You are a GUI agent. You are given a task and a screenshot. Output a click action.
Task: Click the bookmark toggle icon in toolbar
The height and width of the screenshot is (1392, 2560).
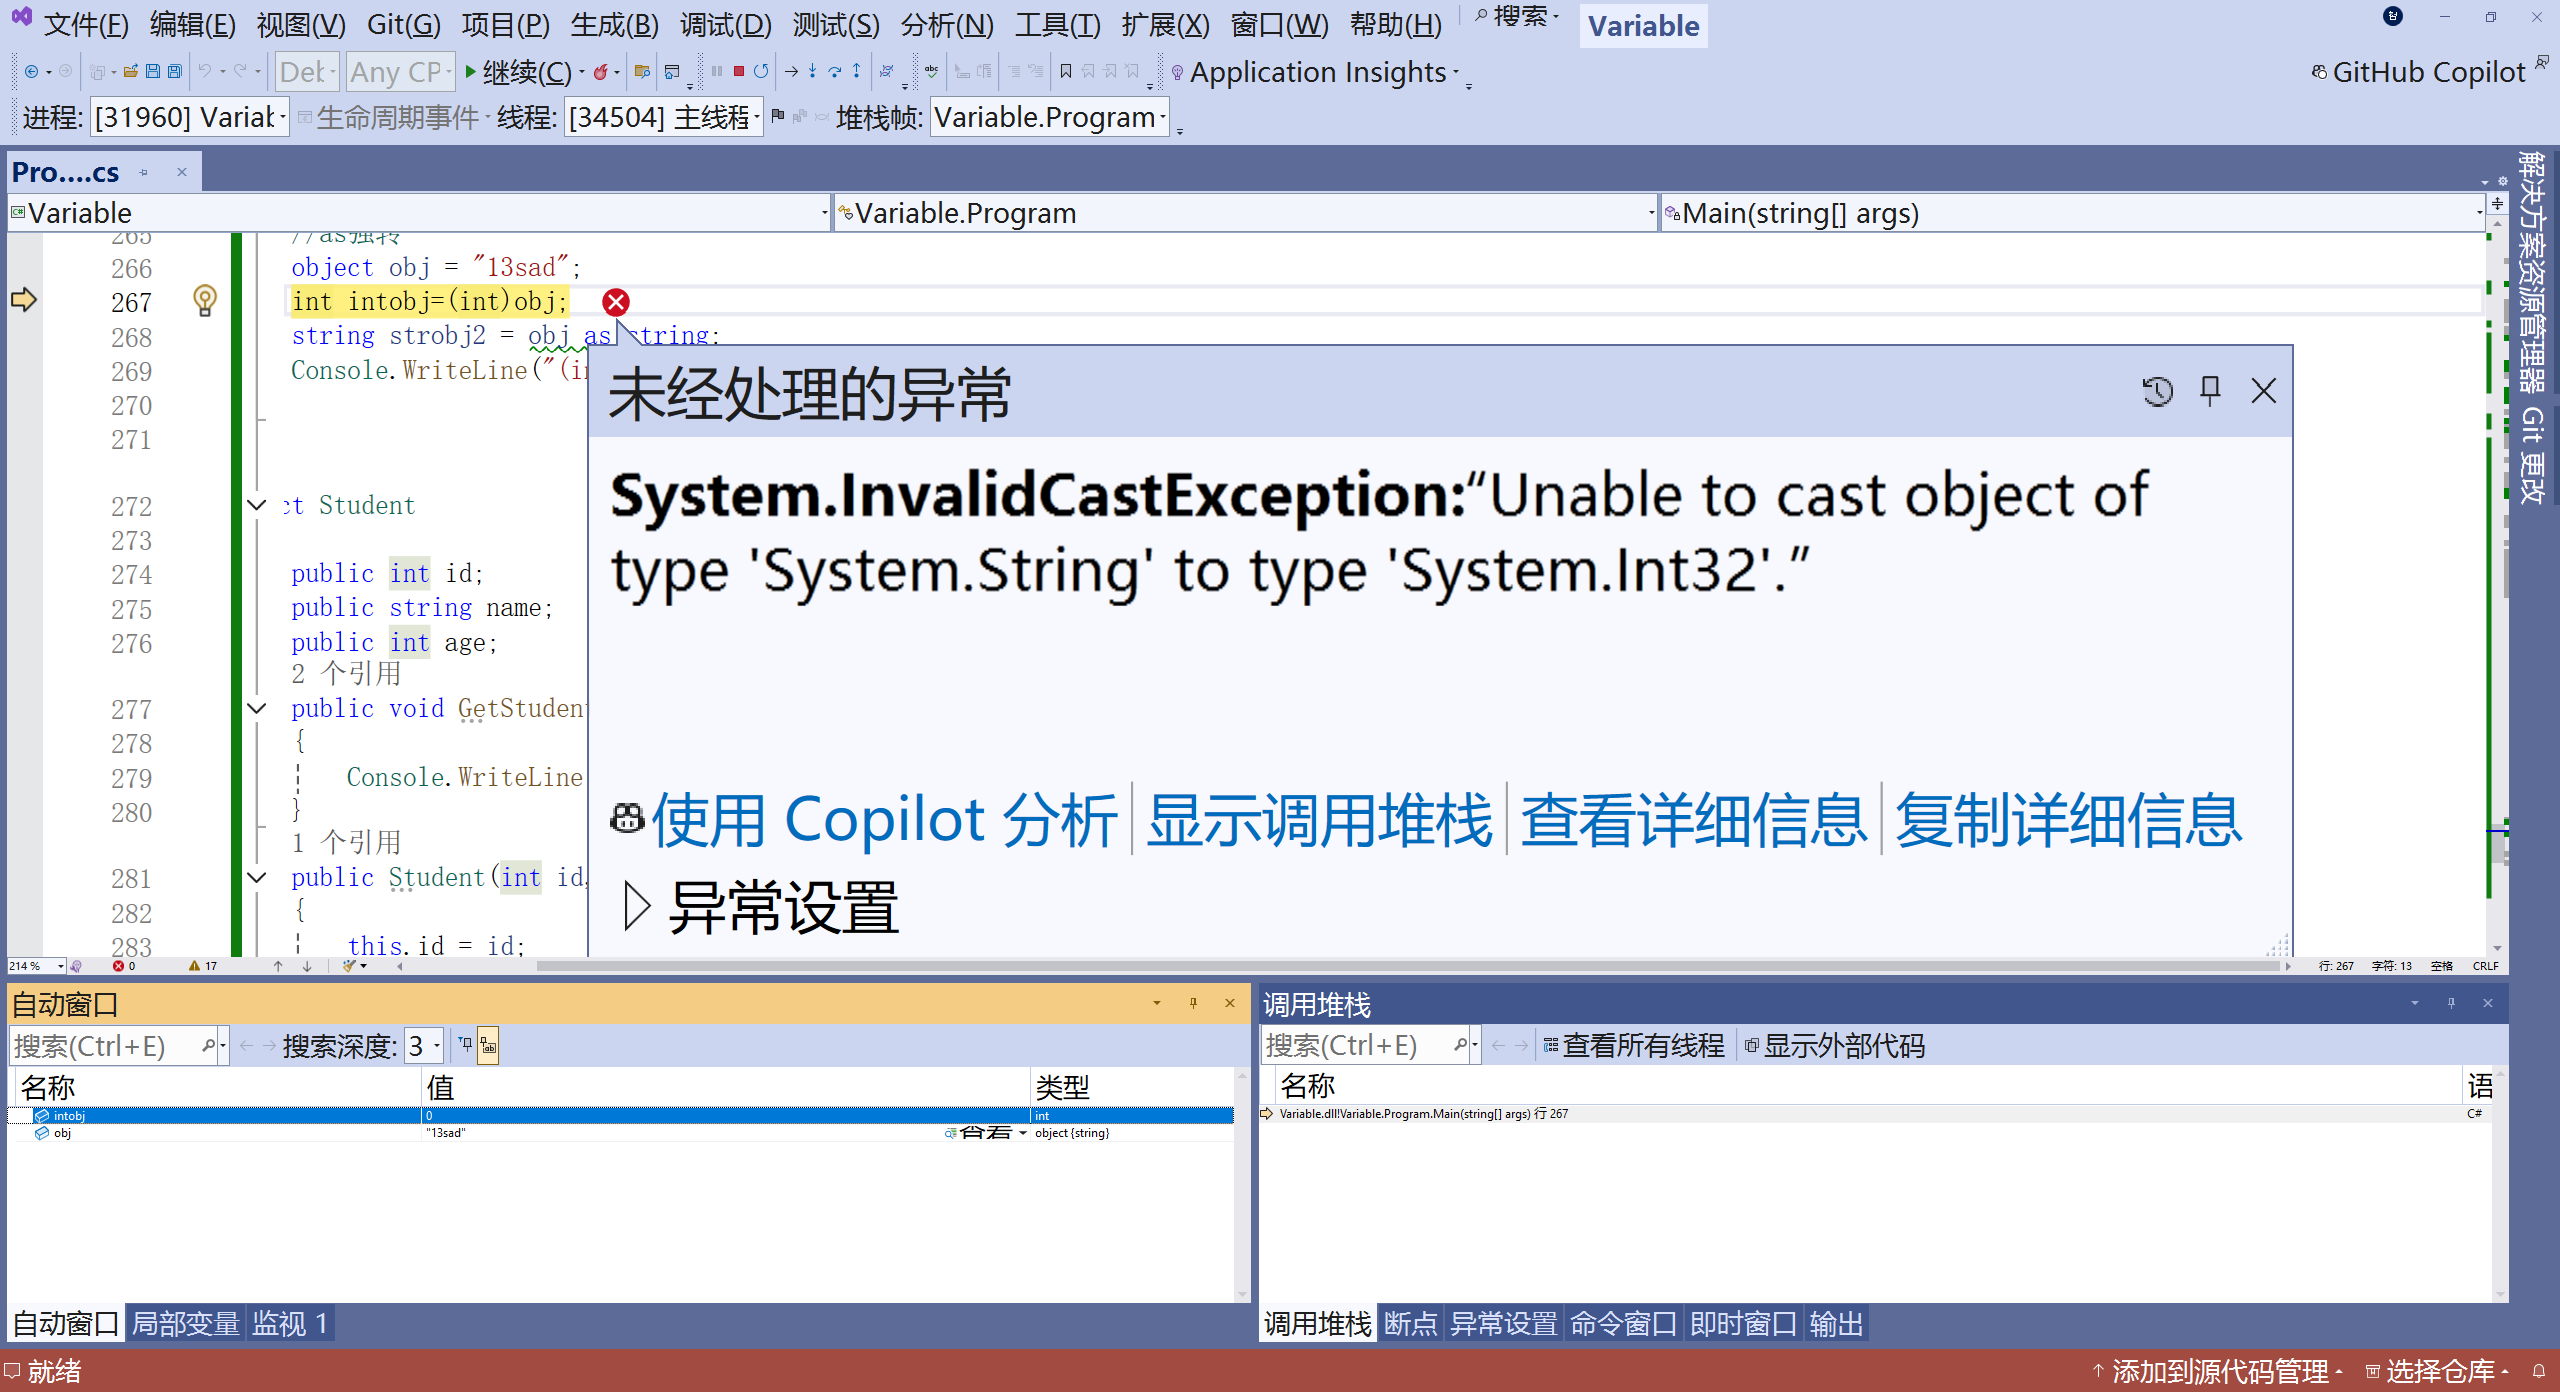(1066, 71)
